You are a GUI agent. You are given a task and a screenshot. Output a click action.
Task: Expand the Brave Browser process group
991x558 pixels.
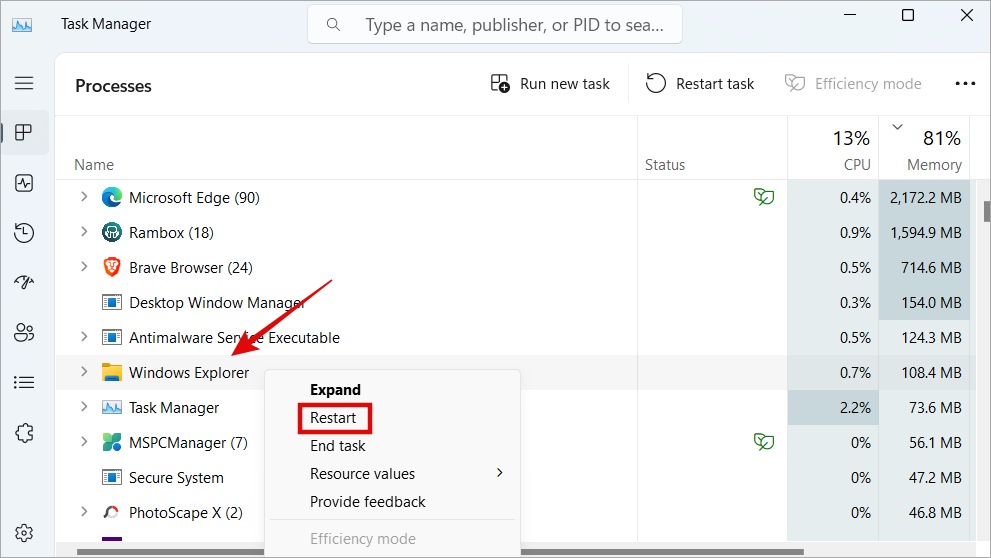coord(83,267)
